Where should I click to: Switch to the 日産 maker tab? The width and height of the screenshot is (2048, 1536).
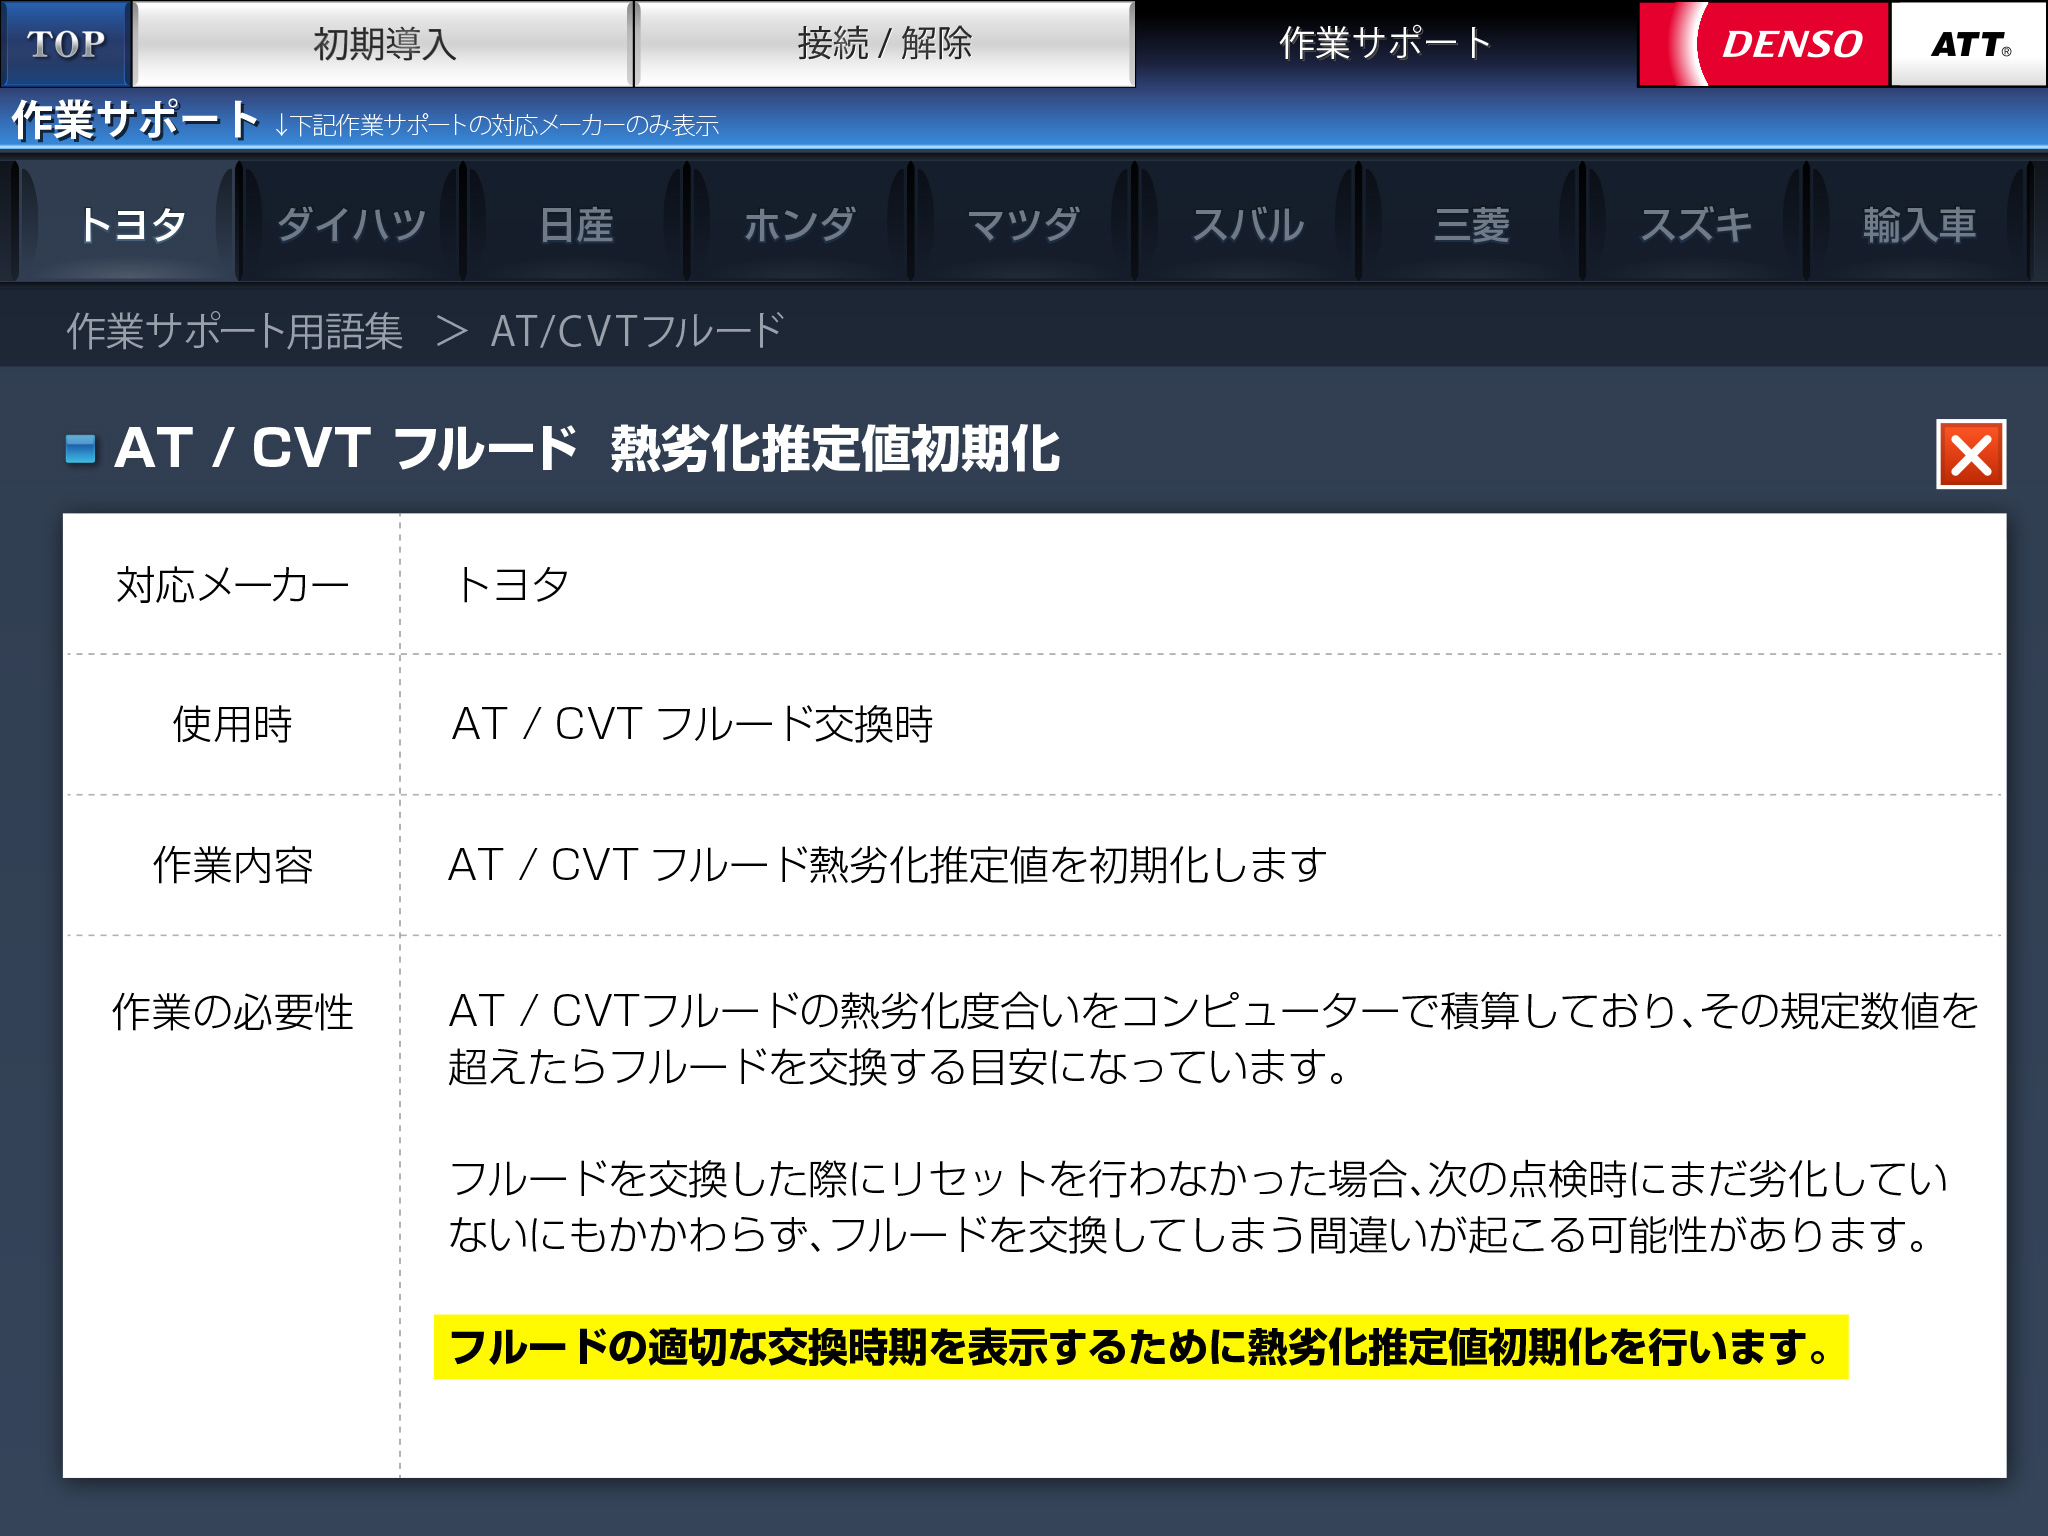[576, 224]
